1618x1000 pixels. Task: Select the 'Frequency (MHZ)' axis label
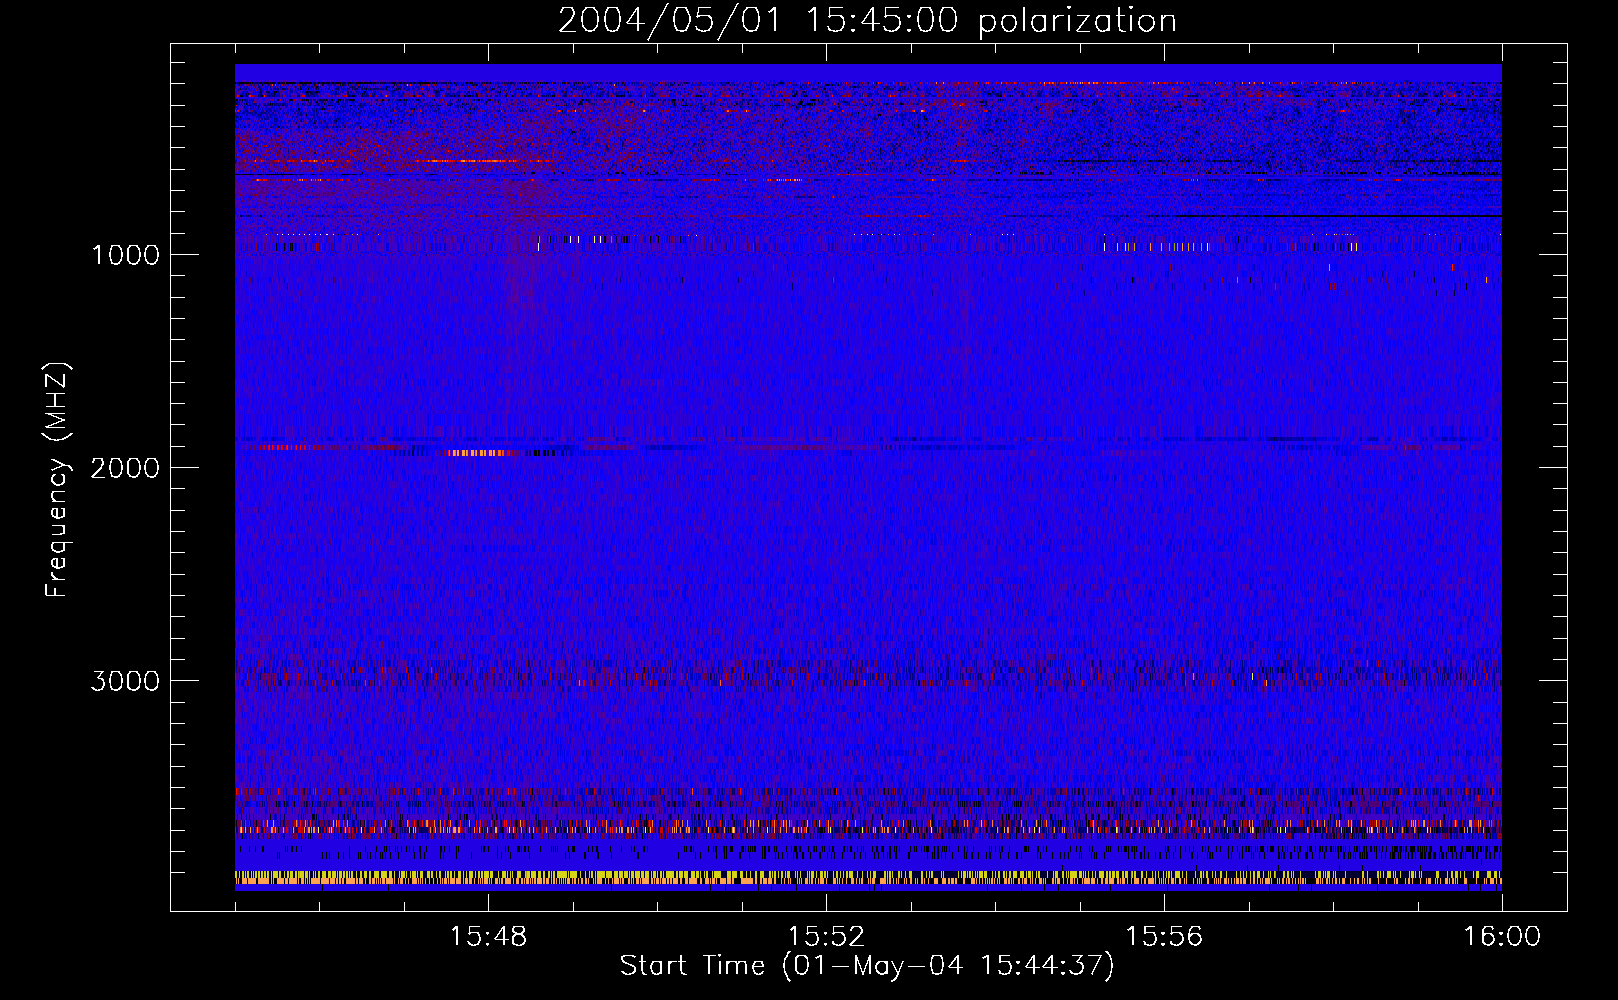57,480
